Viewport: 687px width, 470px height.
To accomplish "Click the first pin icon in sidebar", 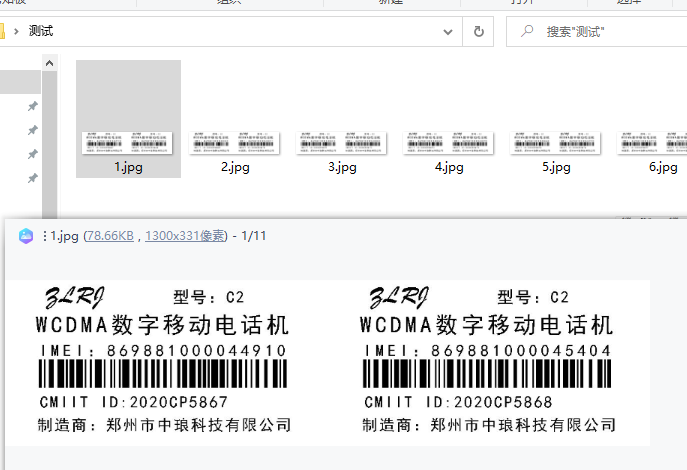I will click(32, 106).
